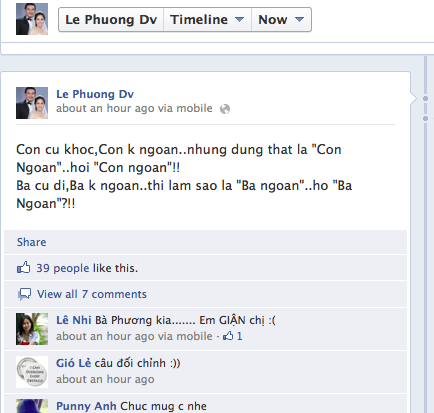View all 7 comments

pyautogui.click(x=92, y=294)
